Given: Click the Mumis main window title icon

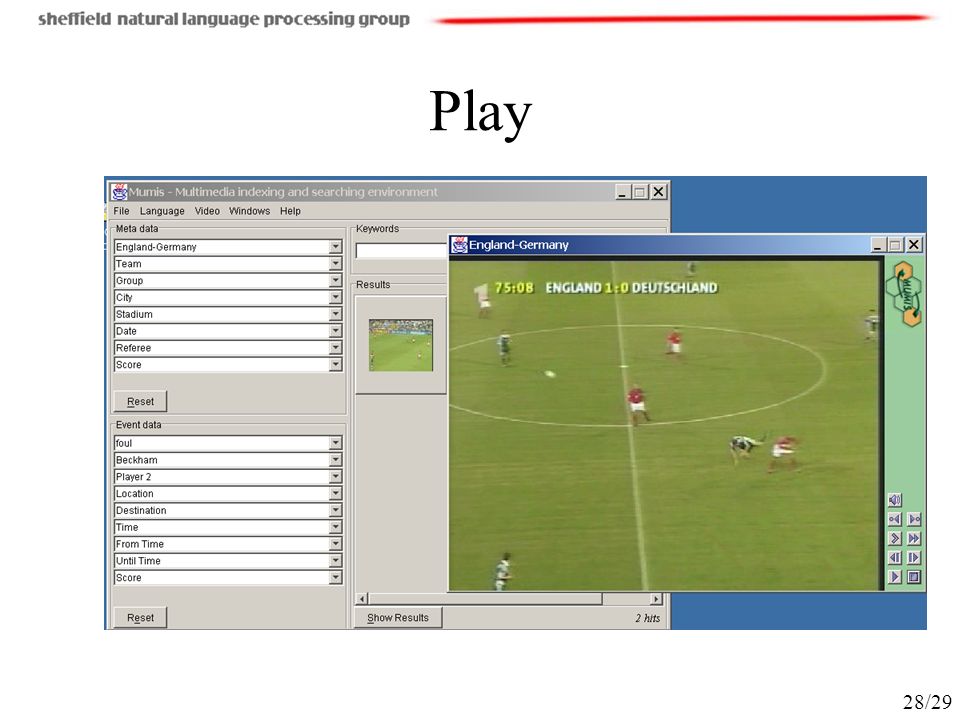Looking at the screenshot, I should coord(119,192).
